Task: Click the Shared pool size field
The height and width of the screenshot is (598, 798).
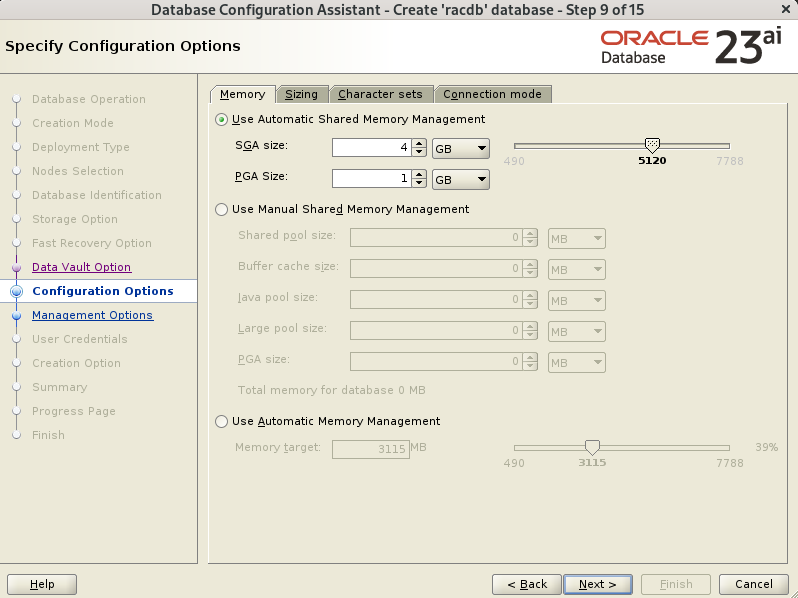Action: (x=436, y=238)
